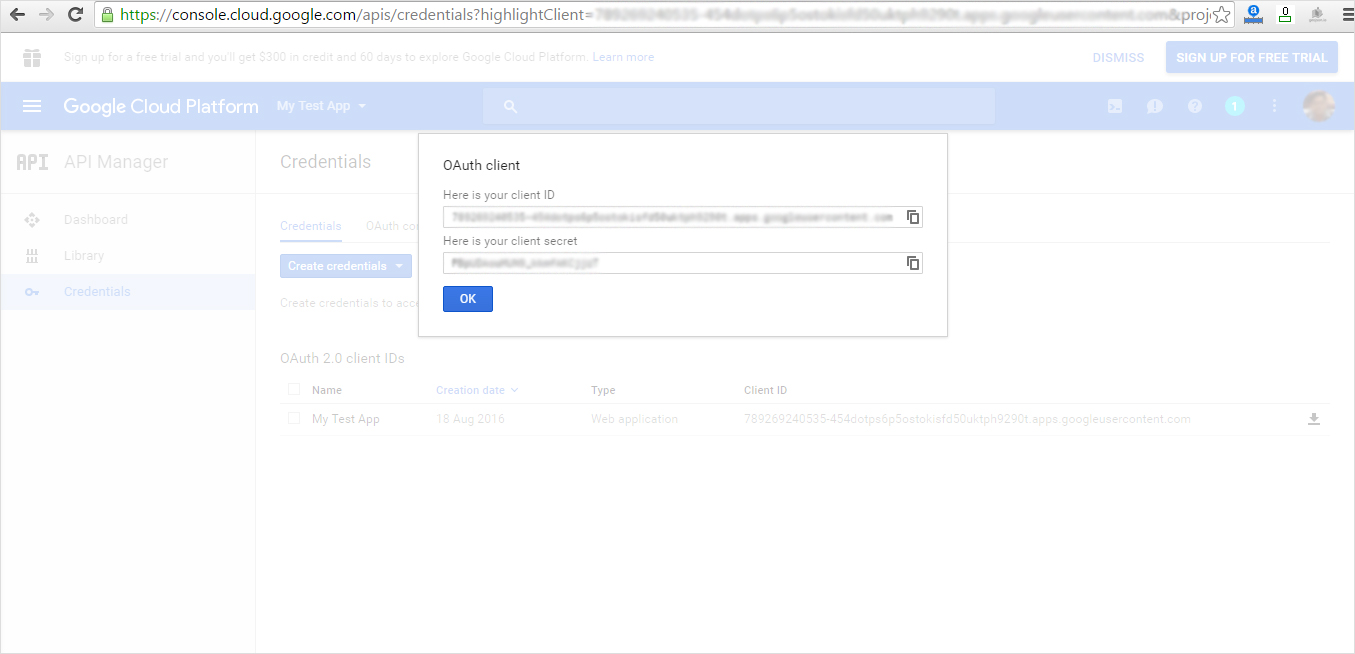Download JSON for My Test App client
Viewport: 1355px width, 654px height.
[1314, 419]
